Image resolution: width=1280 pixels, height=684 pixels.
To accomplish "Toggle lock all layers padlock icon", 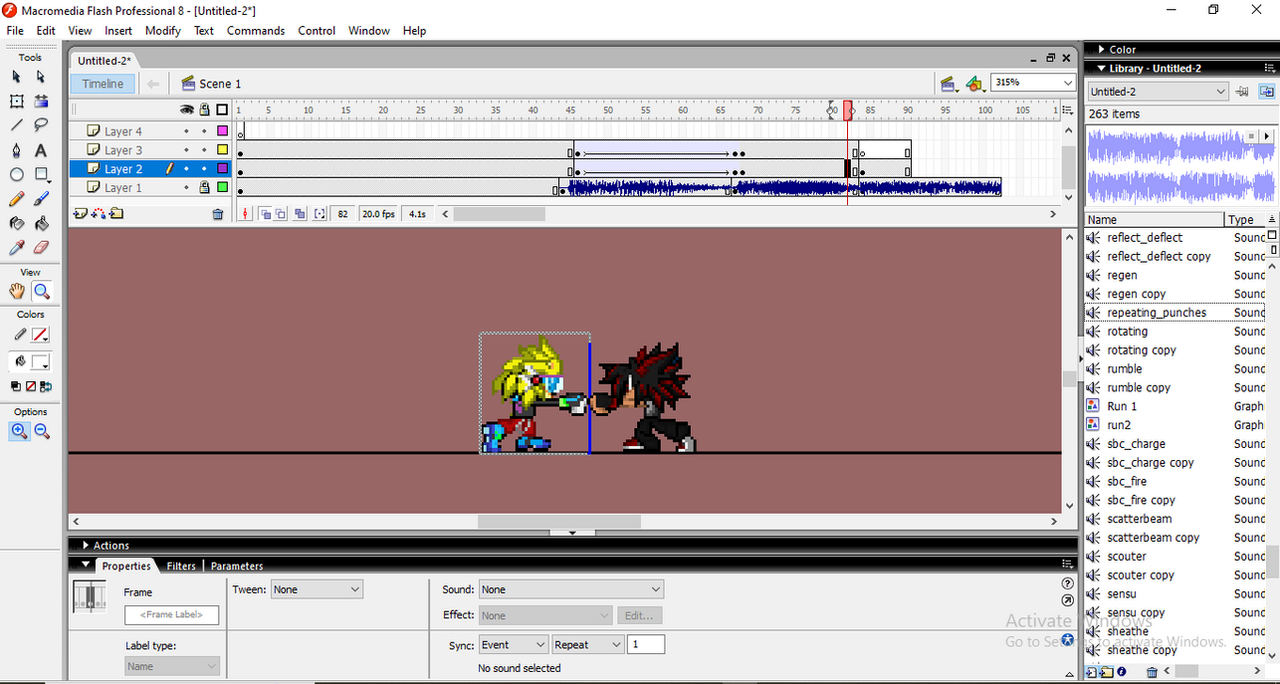I will (x=204, y=110).
